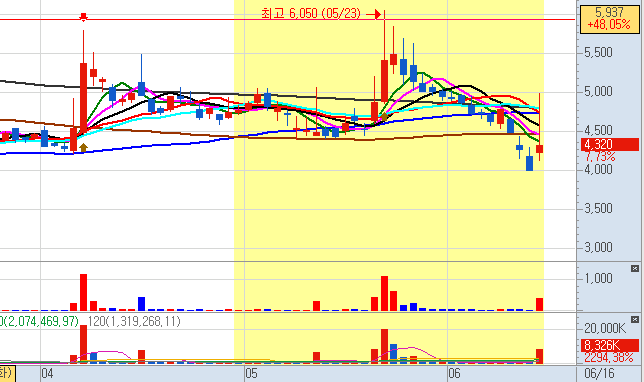This screenshot has width=644, height=382.
Task: Click the red current price tag 4,320
Action: 610,145
